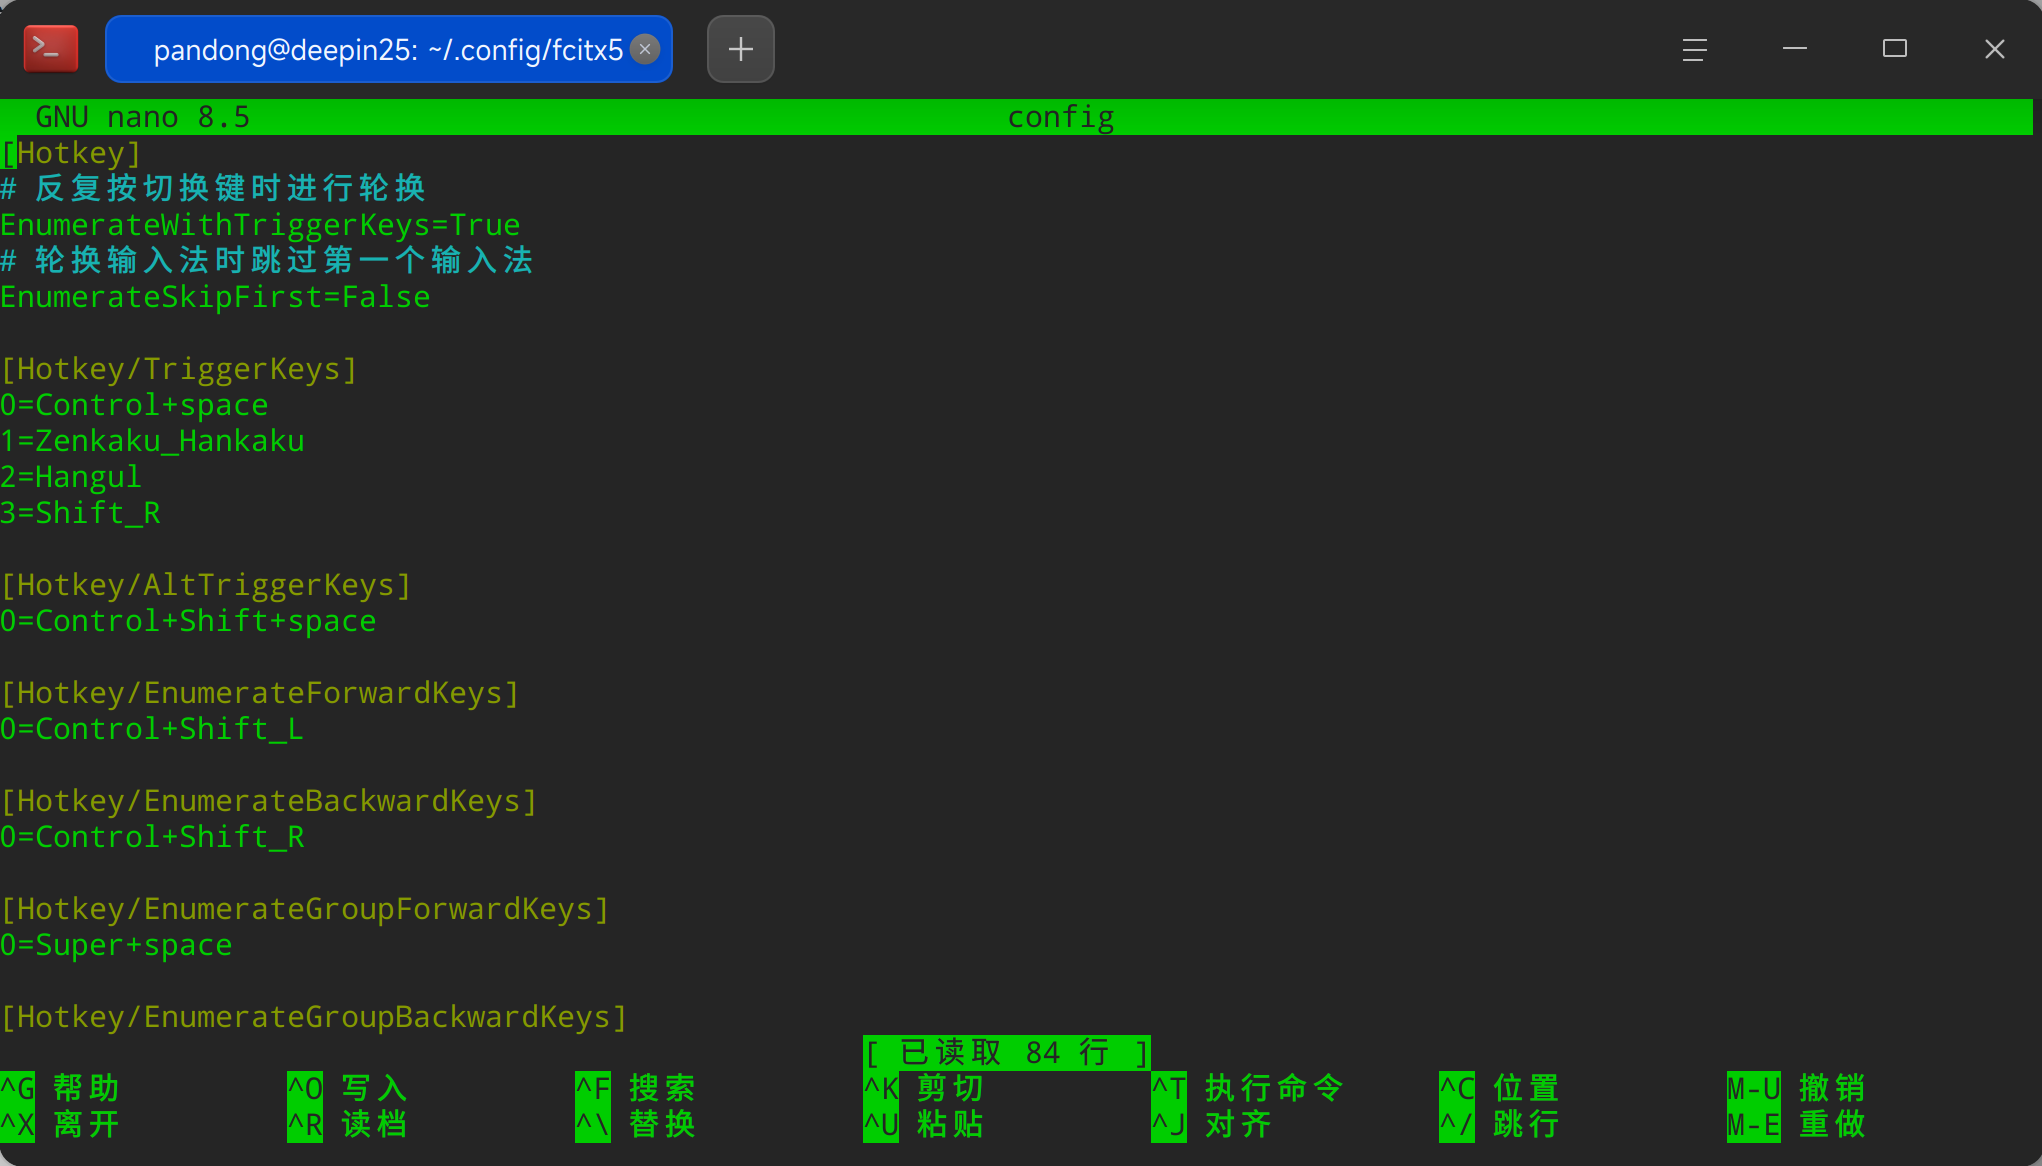Click the 0=Control+space line
The width and height of the screenshot is (2042, 1166).
pyautogui.click(x=134, y=405)
